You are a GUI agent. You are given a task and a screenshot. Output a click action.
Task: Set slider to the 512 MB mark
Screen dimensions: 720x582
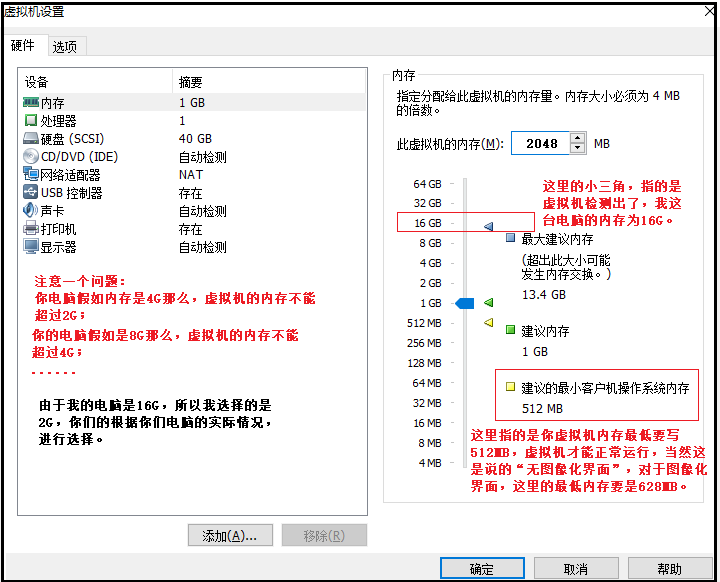pos(424,323)
